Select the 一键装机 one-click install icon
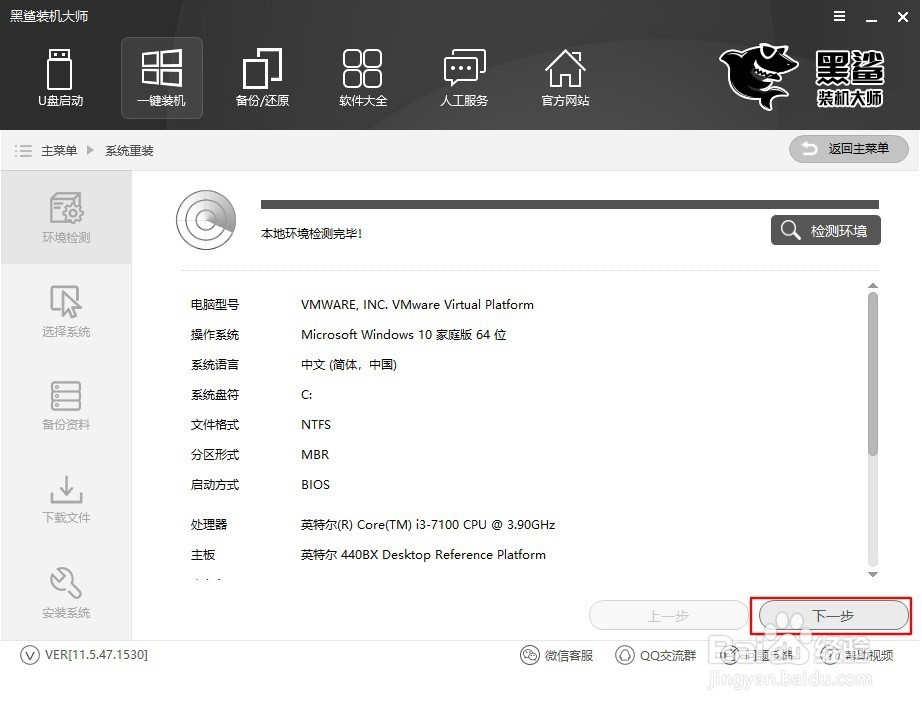Viewport: 922px width, 710px height. point(161,78)
